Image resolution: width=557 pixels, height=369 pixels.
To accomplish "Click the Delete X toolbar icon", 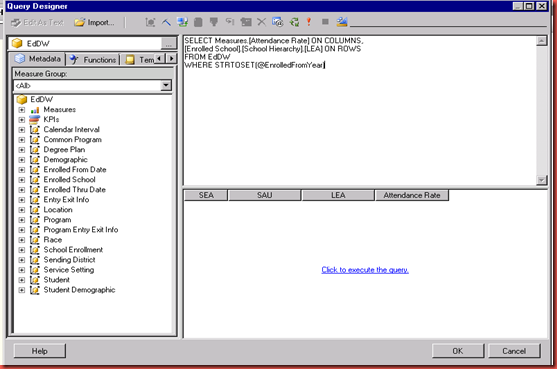I will tap(261, 22).
